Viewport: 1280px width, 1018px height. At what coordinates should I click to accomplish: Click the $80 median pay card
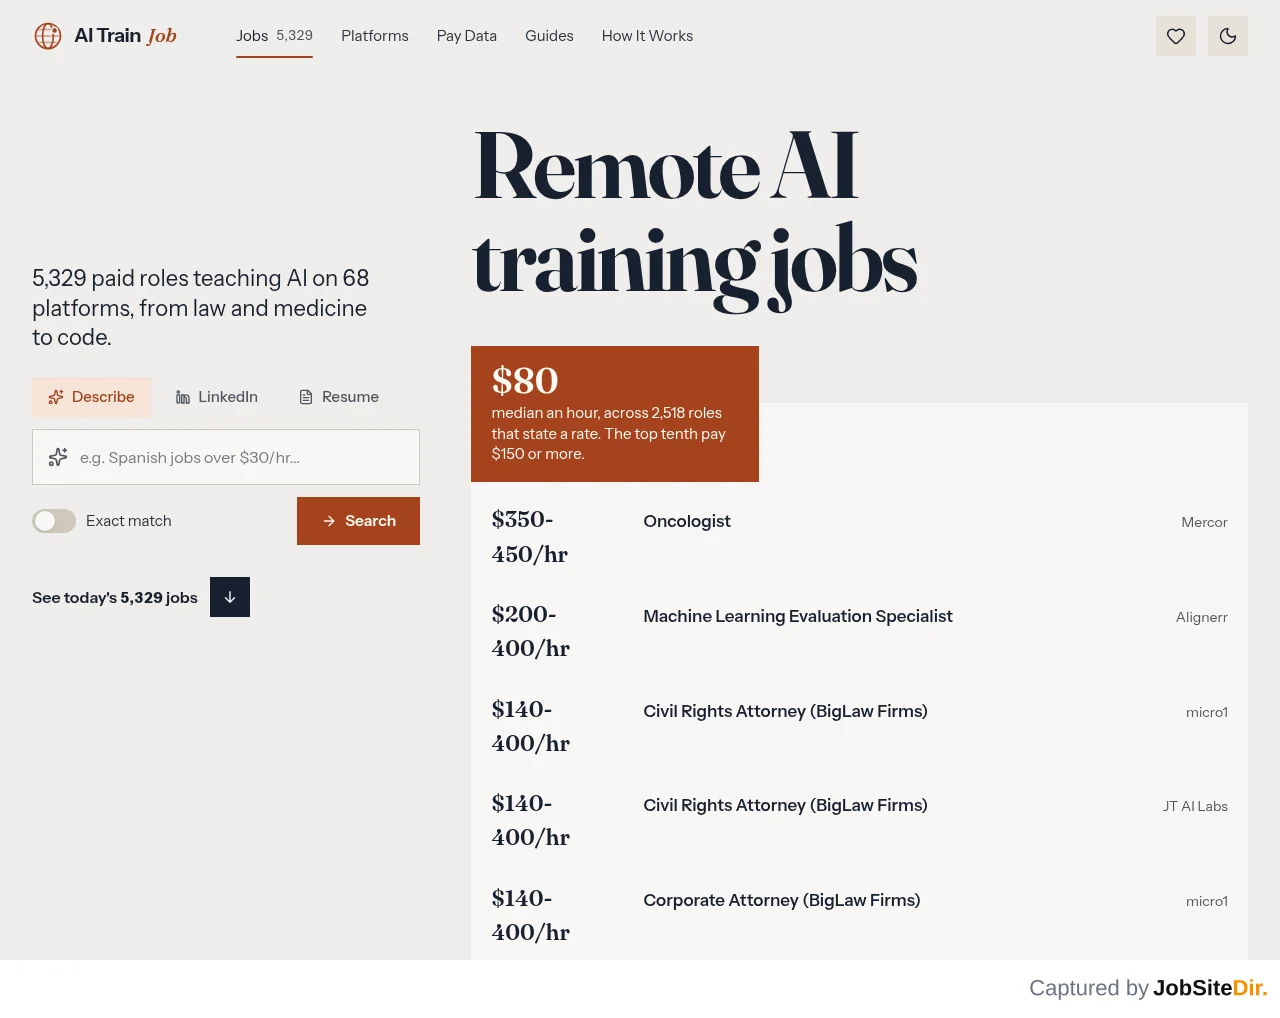click(615, 414)
